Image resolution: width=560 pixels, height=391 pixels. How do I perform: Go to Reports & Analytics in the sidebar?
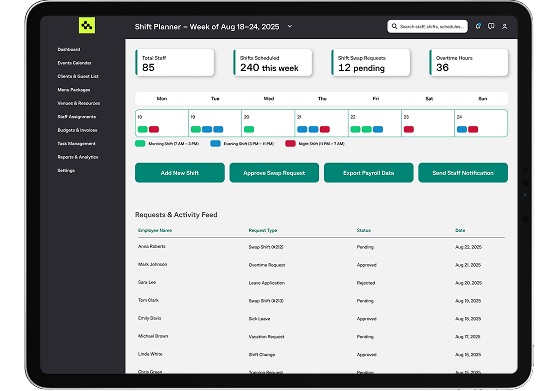[78, 157]
